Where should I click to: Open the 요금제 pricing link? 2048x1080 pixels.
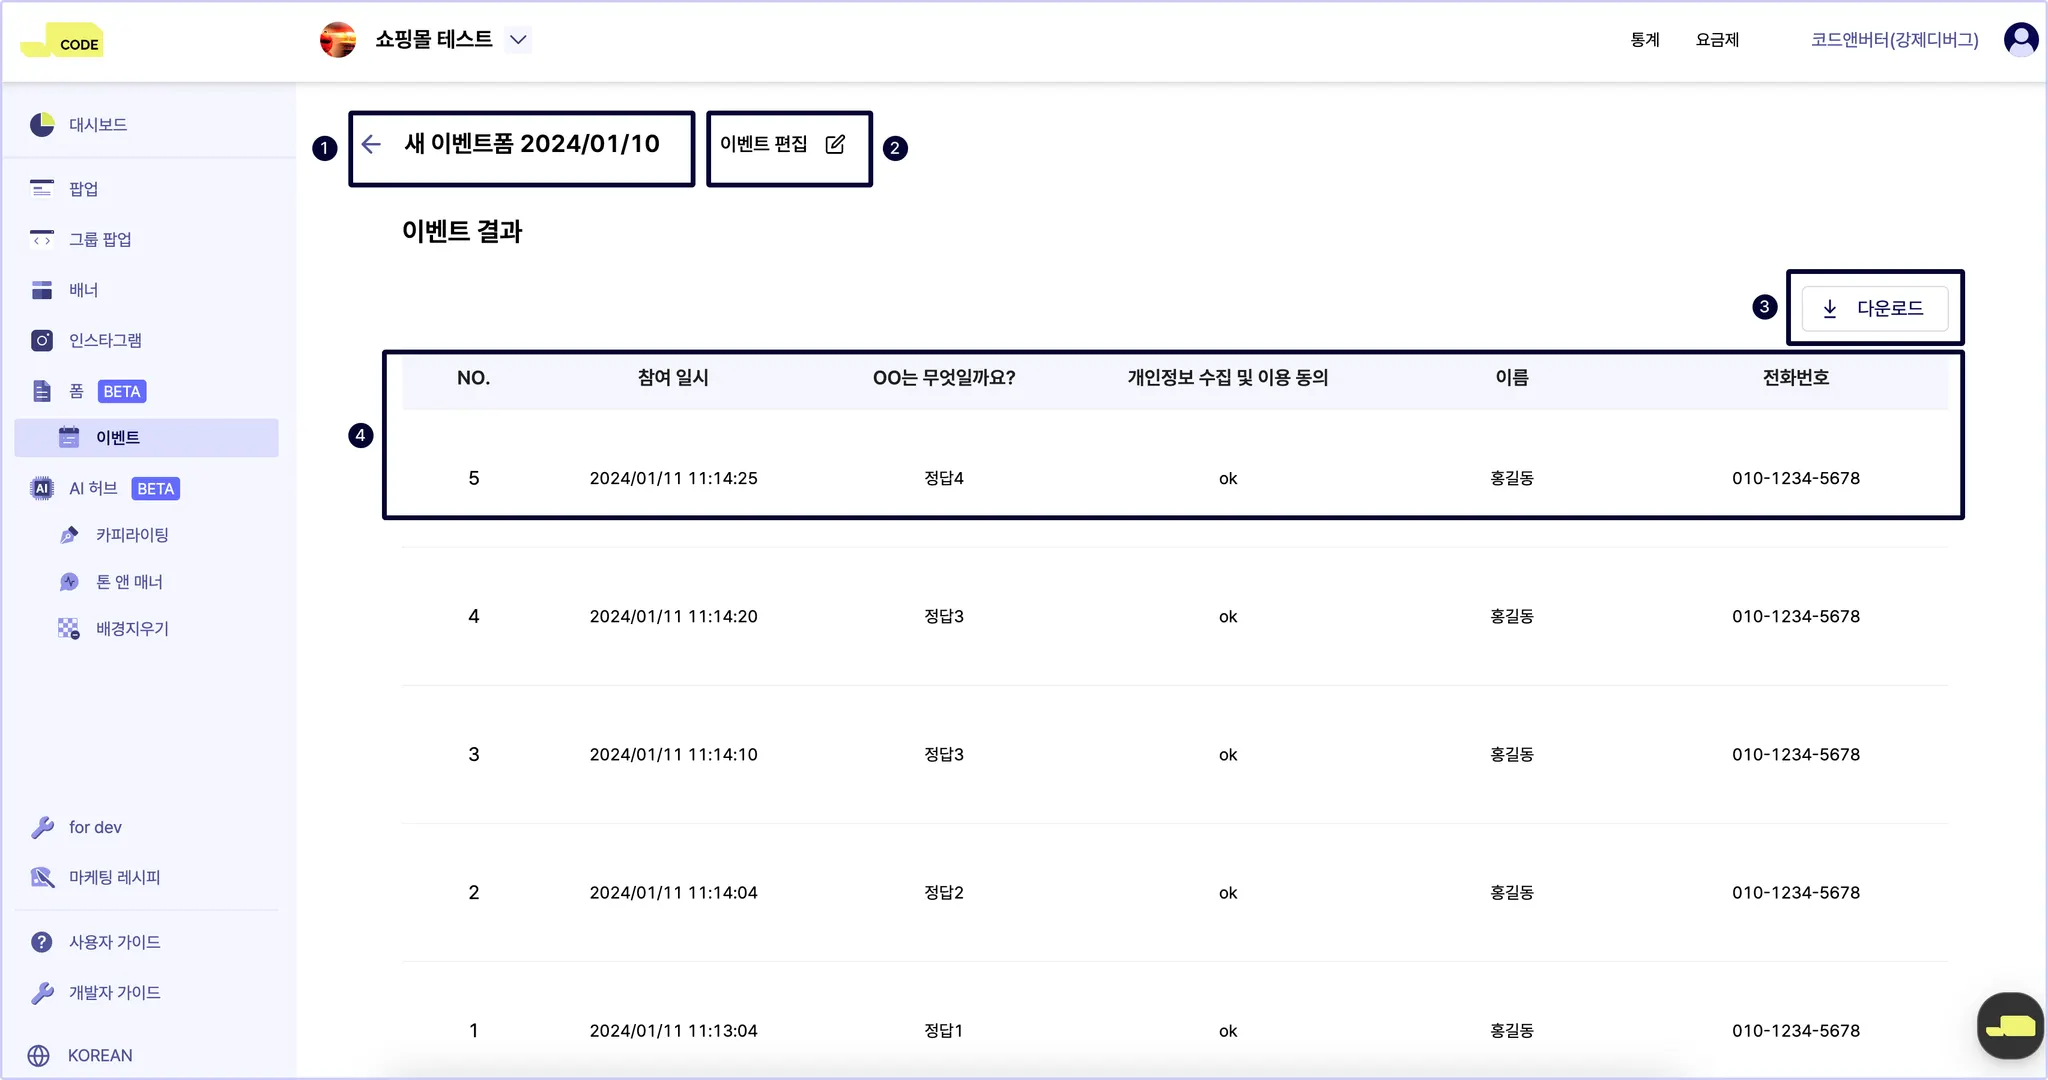tap(1717, 40)
